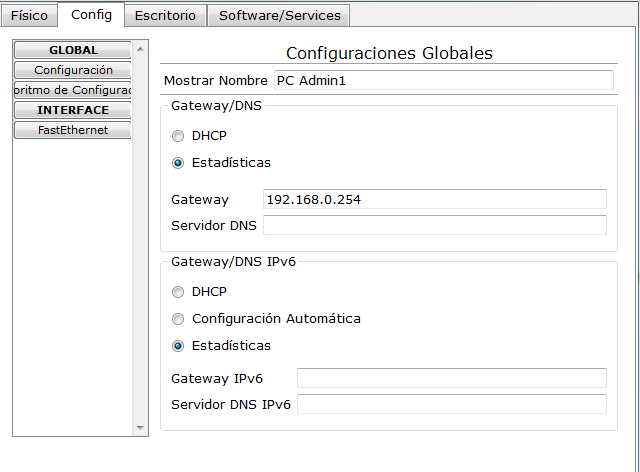
Task: Open Algoritmo de Configuración sidebar entry
Action: pos(72,90)
